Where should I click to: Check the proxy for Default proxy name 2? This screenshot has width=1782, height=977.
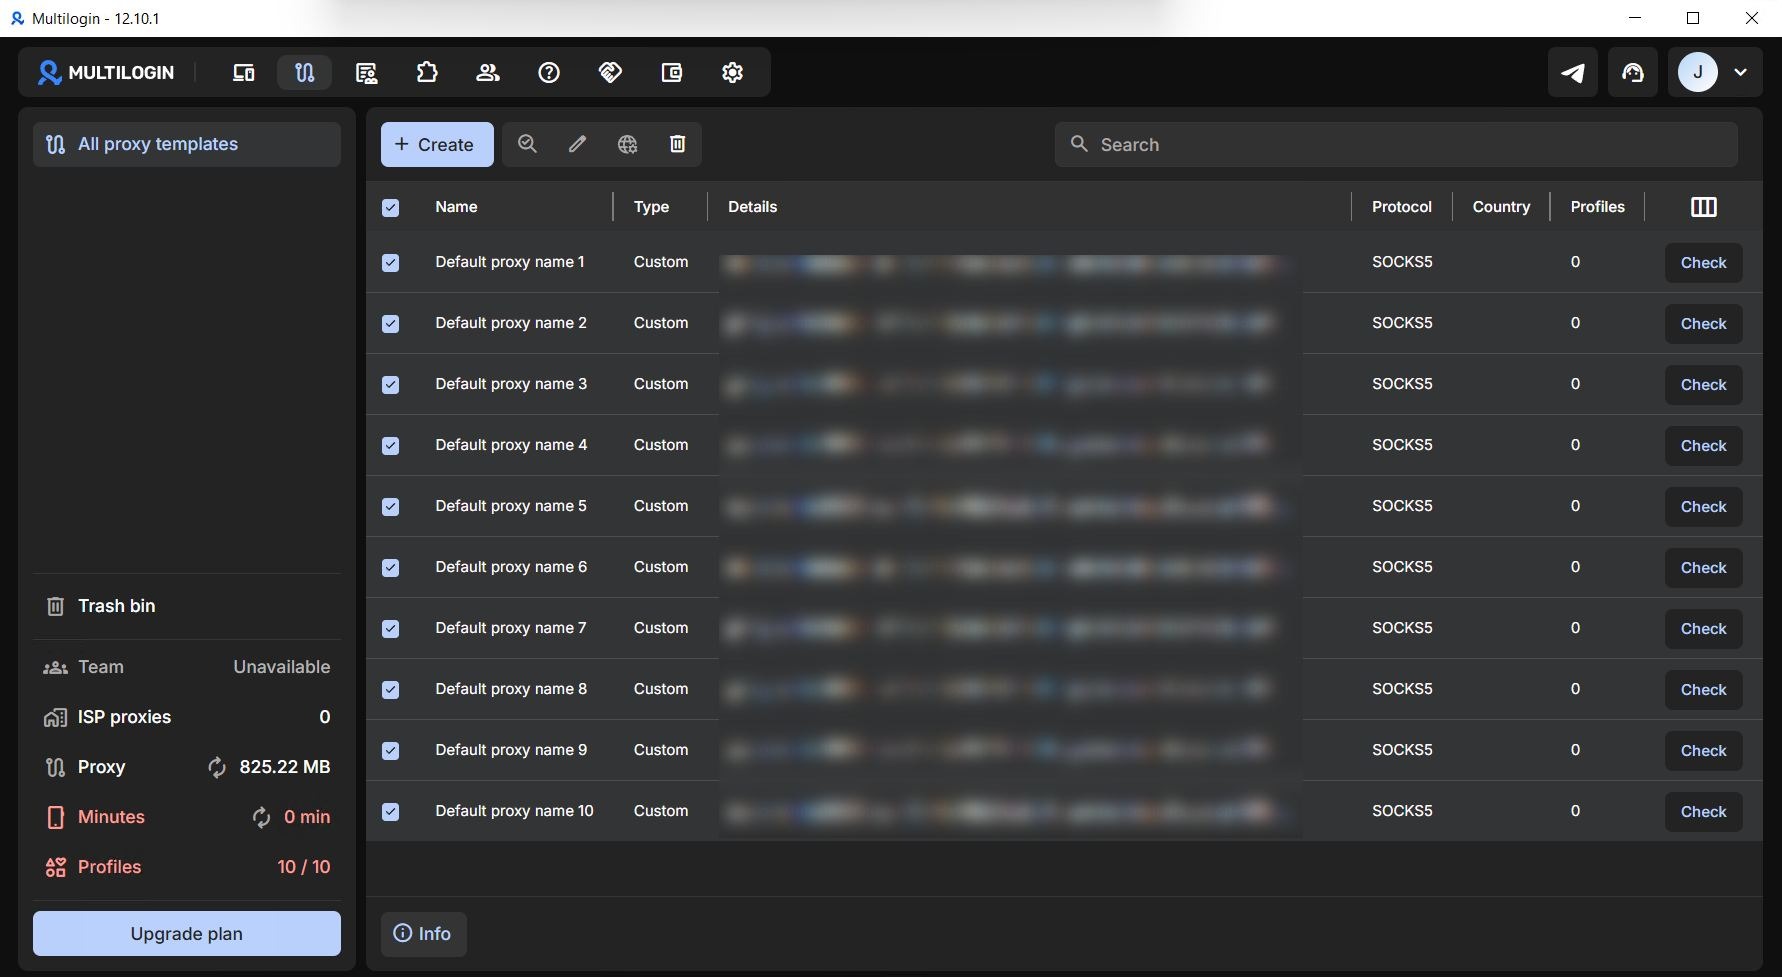pyautogui.click(x=1703, y=323)
